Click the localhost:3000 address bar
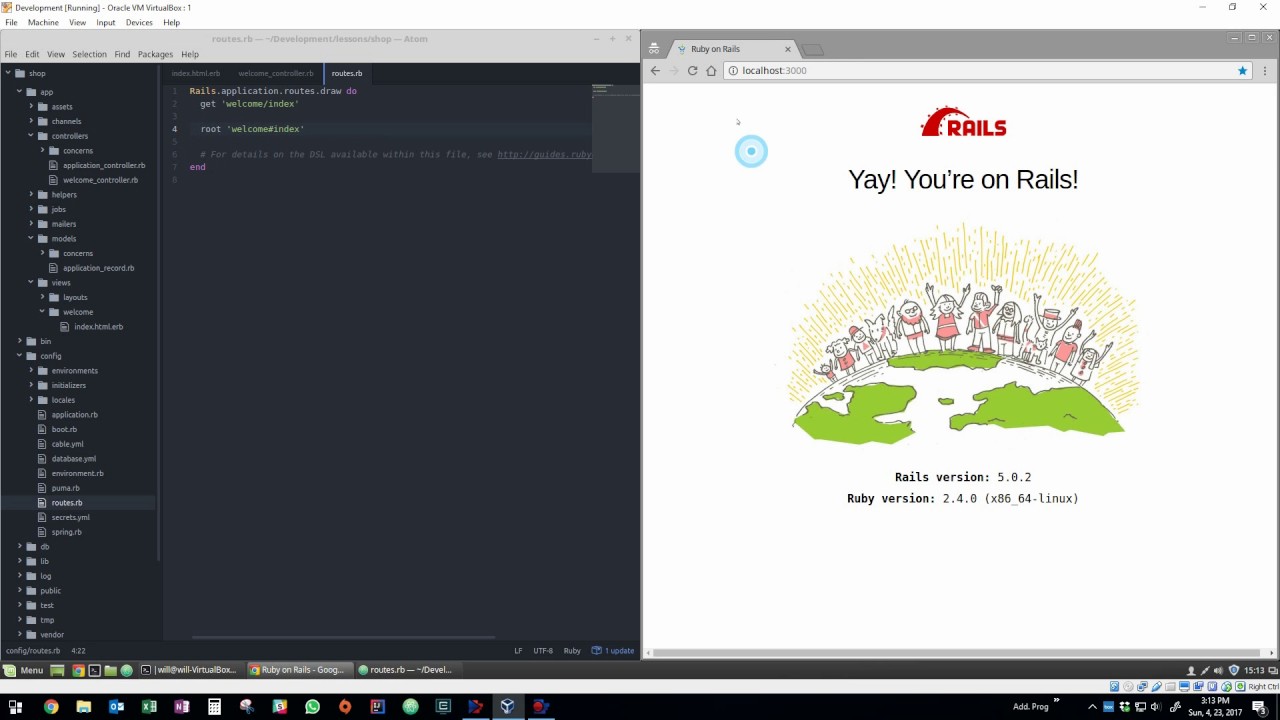 pos(980,71)
